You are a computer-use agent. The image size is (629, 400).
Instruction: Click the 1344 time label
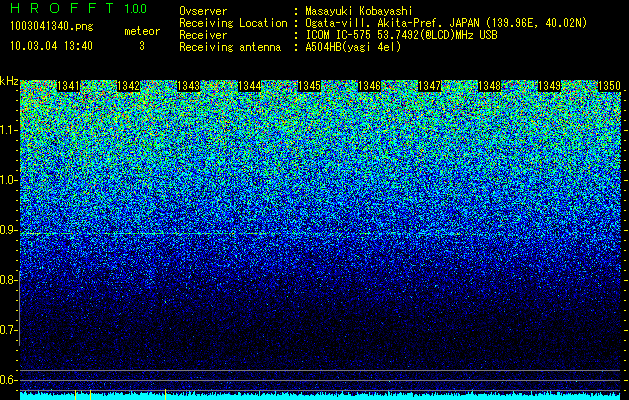tap(250, 86)
